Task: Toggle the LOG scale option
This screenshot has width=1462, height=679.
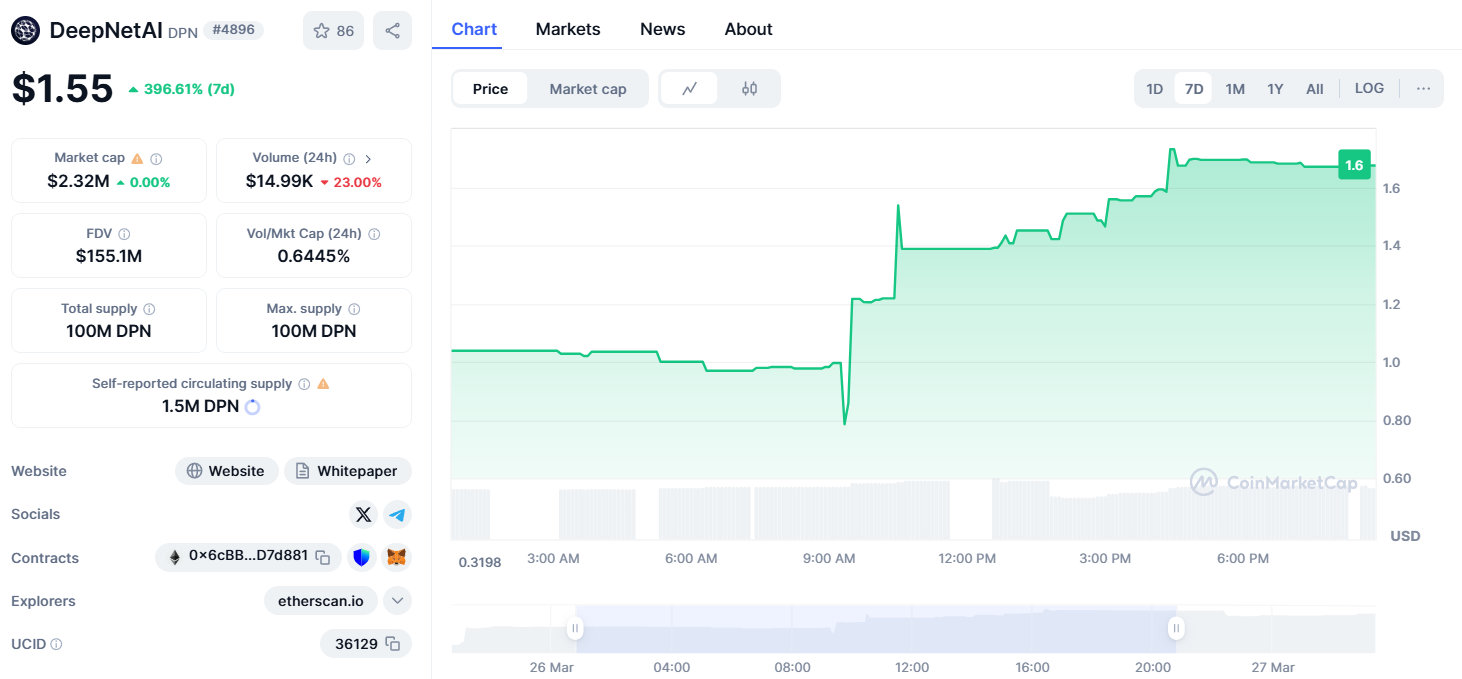Action: click(x=1369, y=89)
